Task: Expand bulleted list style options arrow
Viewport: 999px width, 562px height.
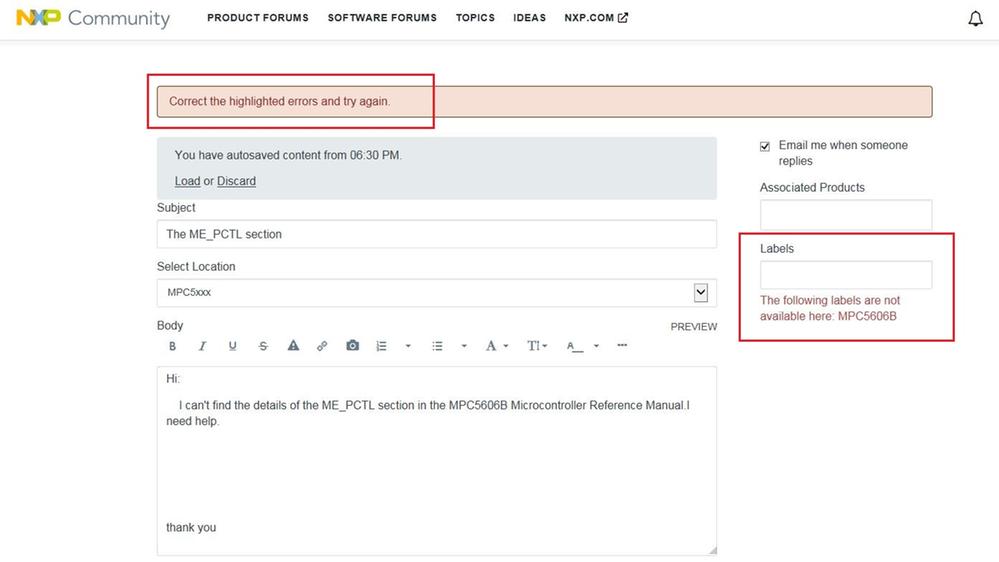Action: point(464,346)
